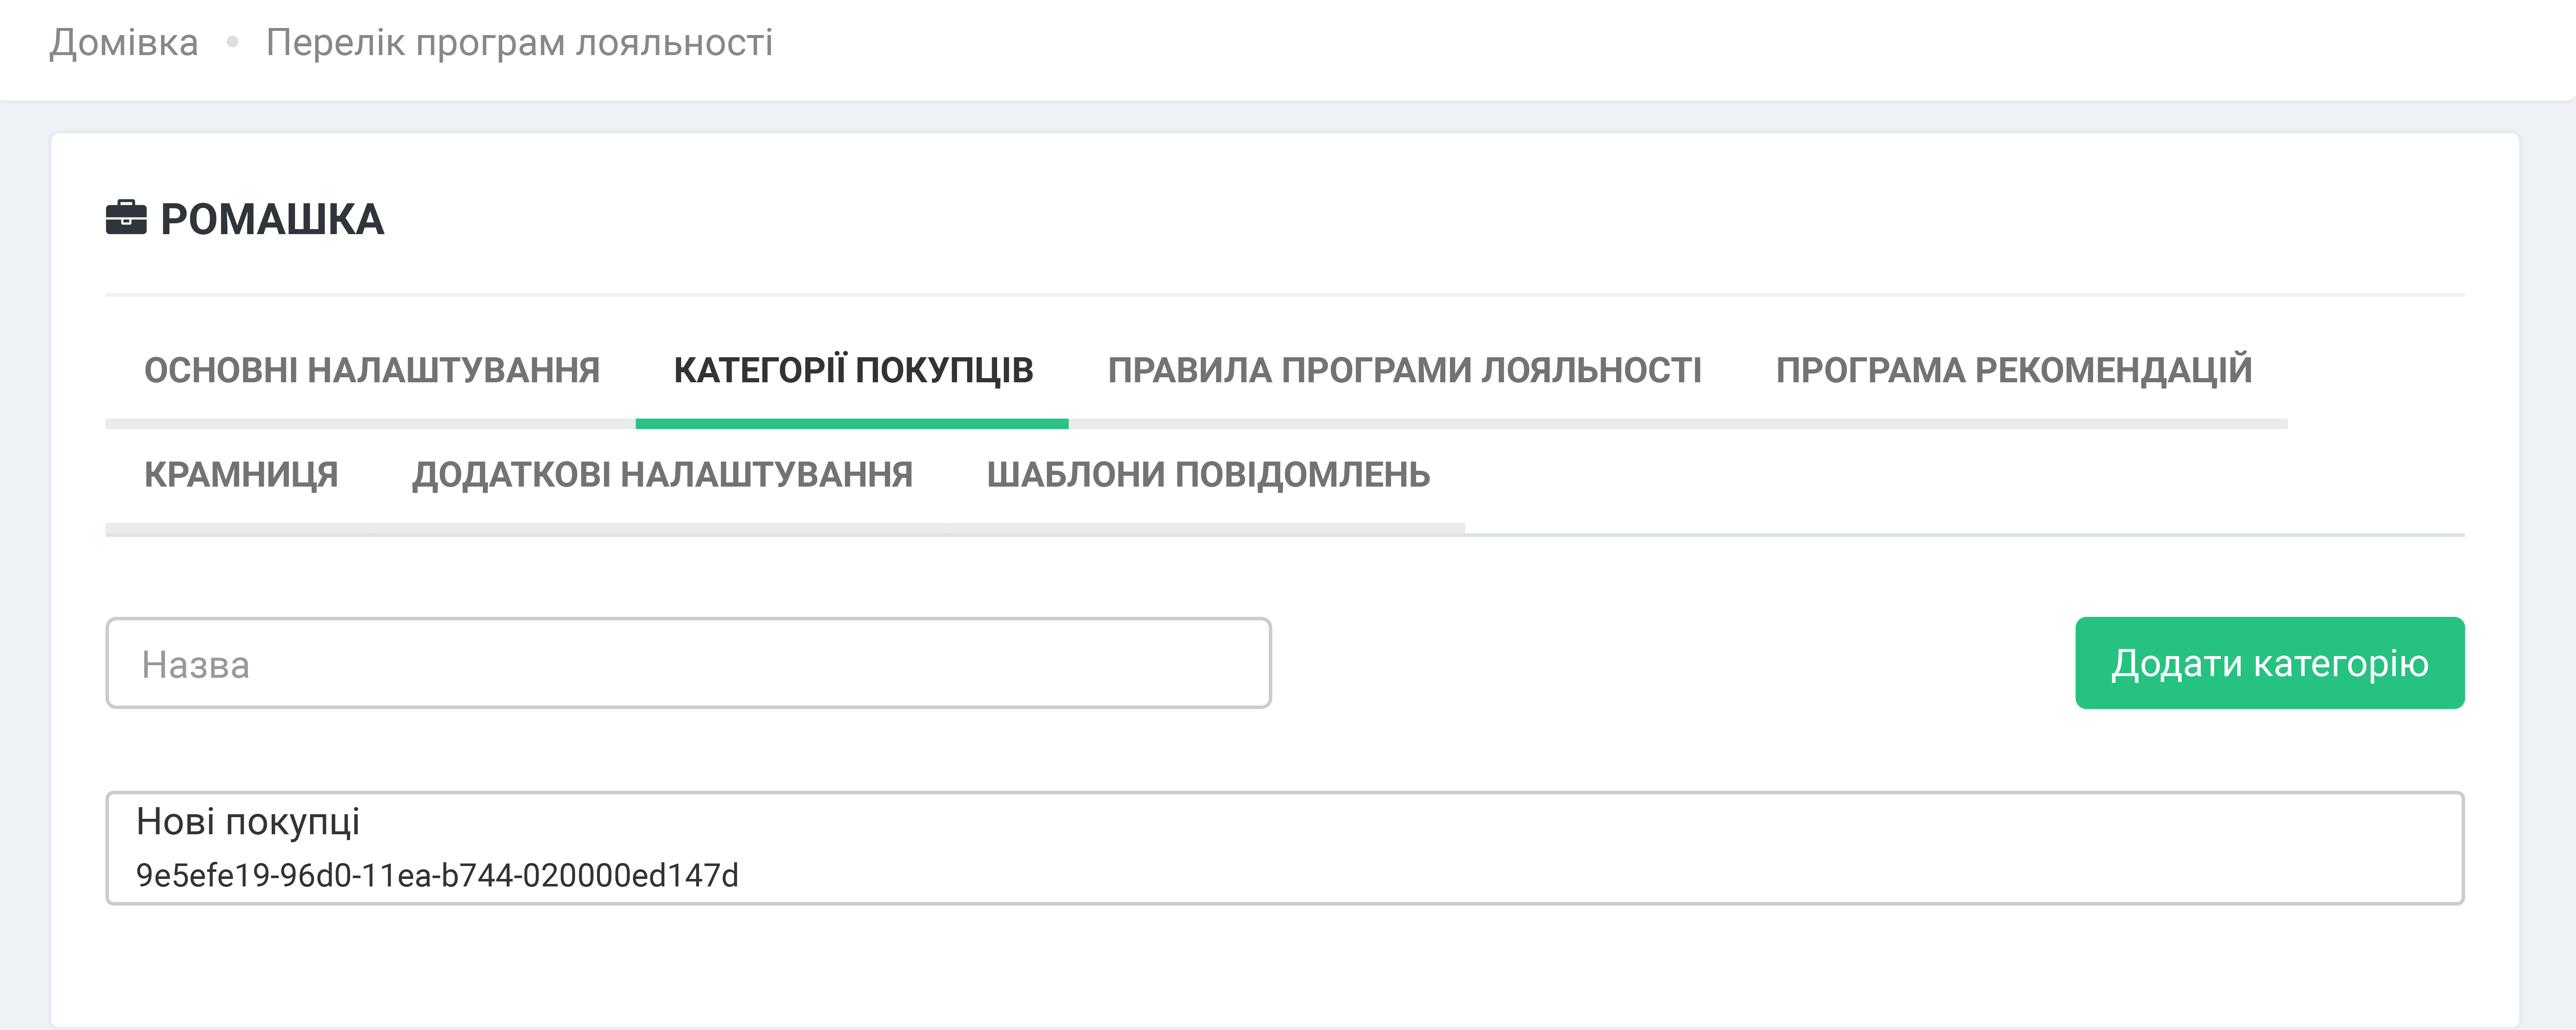Click the РОМАШКА program title
Screen dimensions: 2576x1030
click(272, 219)
